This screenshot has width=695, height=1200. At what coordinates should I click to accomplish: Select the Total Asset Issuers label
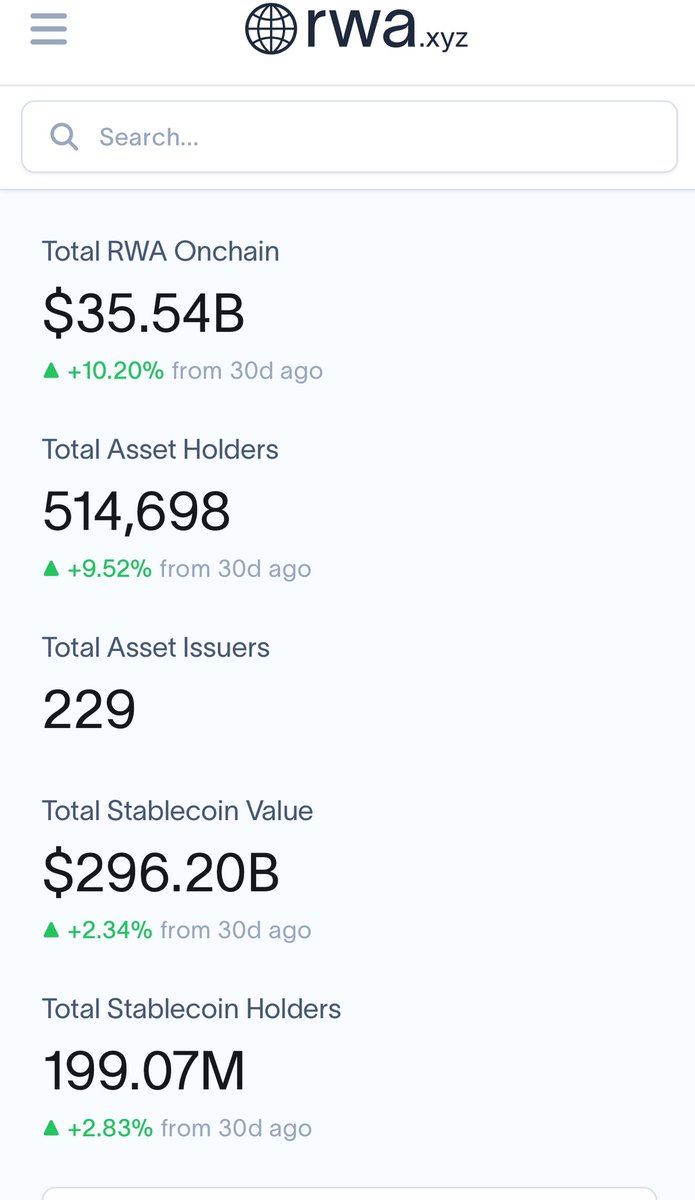(x=156, y=647)
